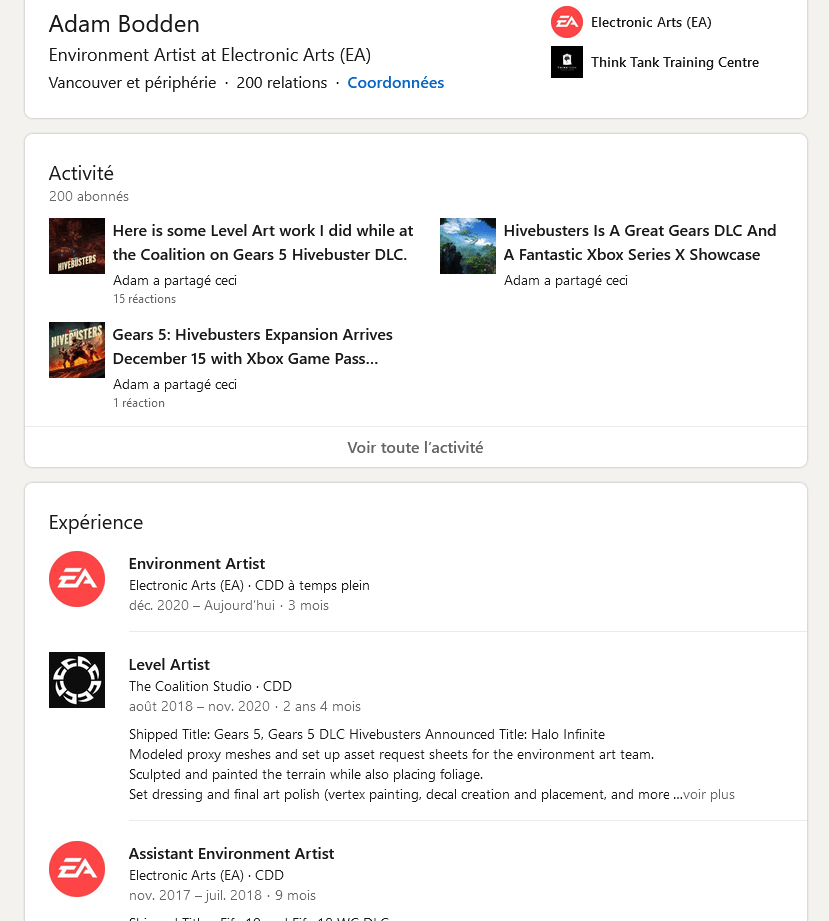Open Hivebusters Level Art post thumbnail

77,246
